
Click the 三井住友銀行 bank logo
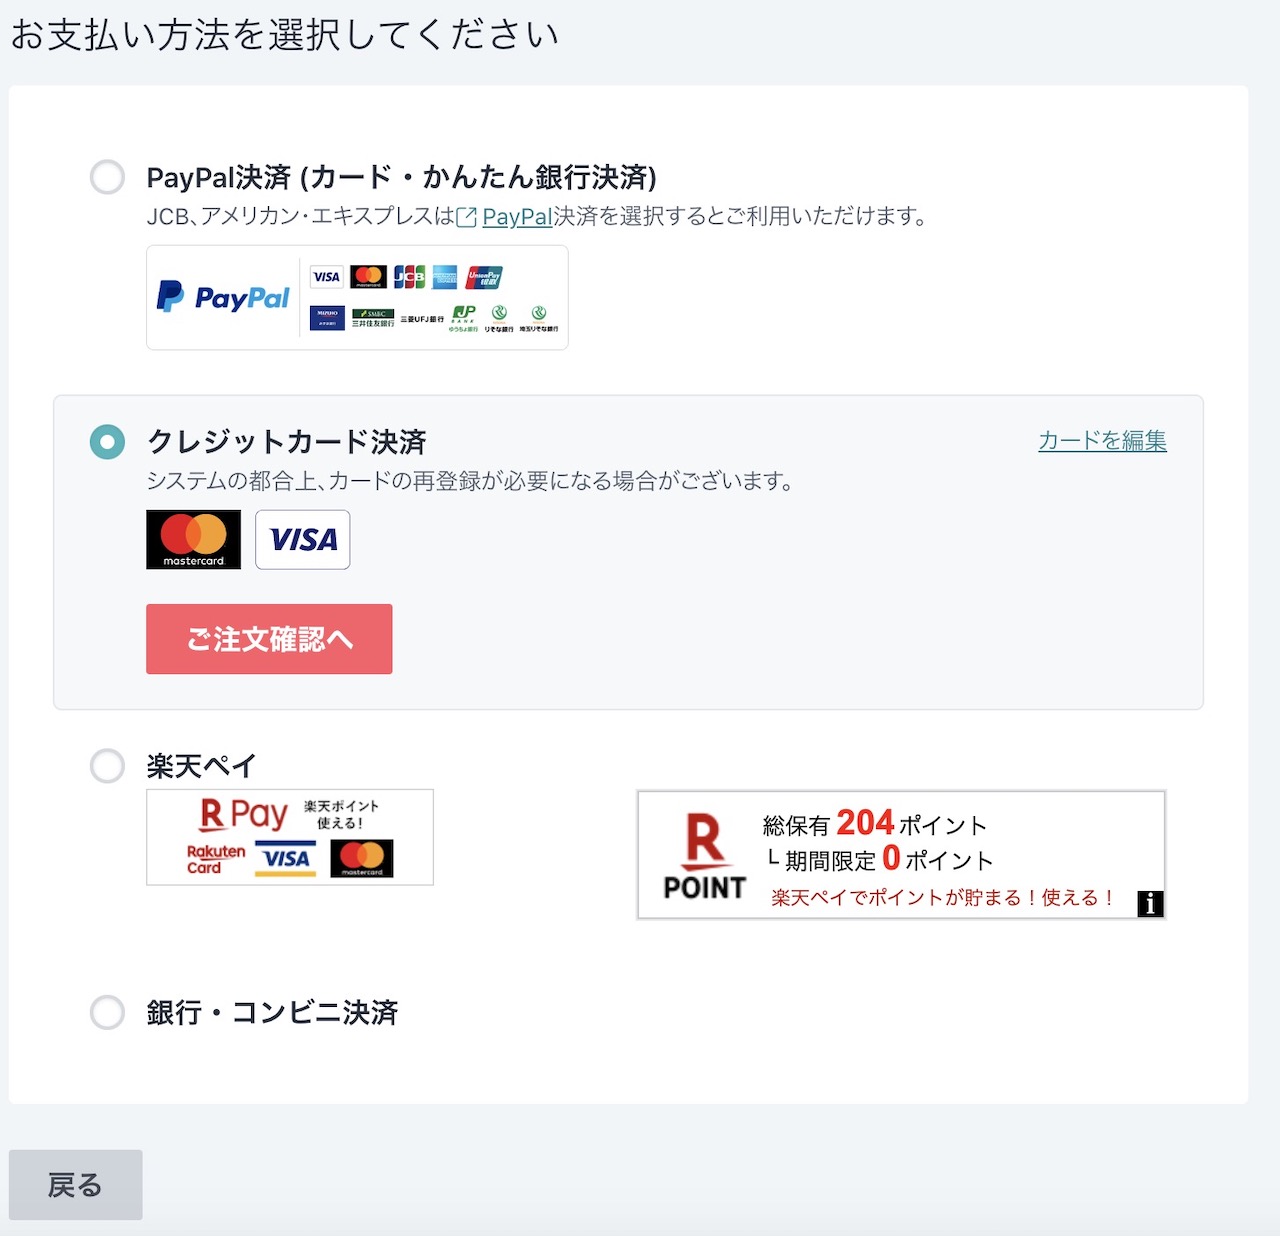[373, 316]
